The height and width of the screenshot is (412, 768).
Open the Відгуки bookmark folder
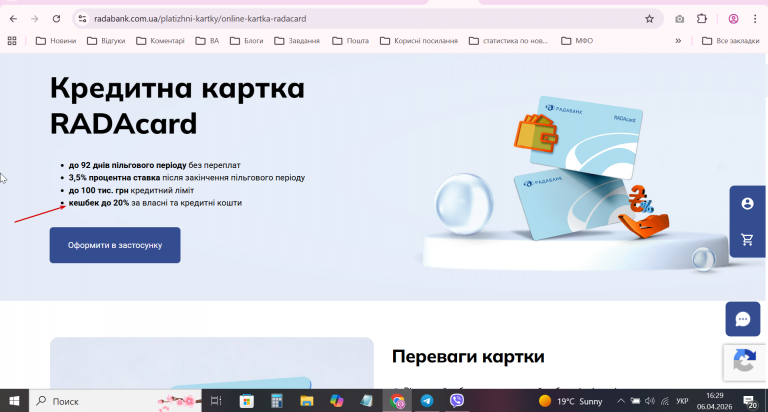[106, 41]
